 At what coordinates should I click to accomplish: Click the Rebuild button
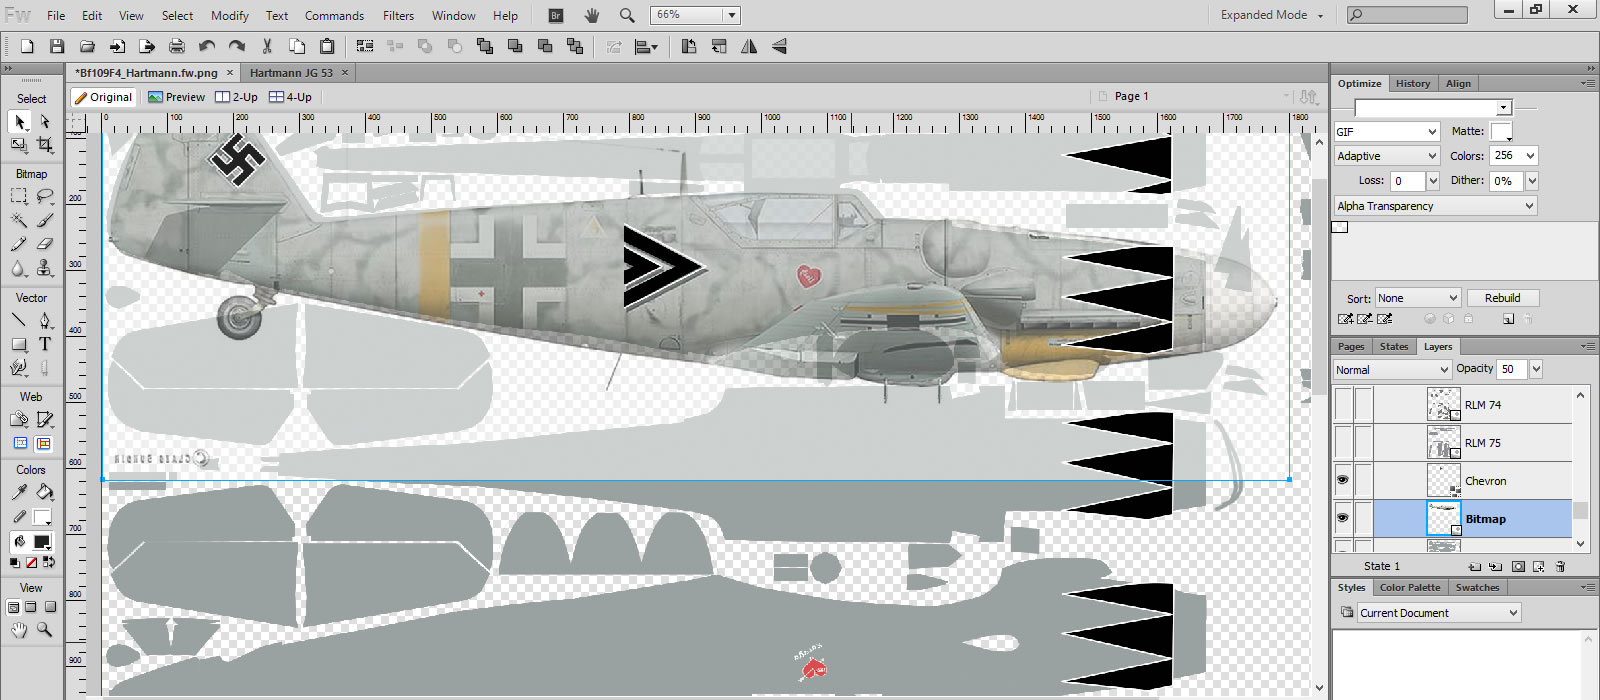(1502, 298)
